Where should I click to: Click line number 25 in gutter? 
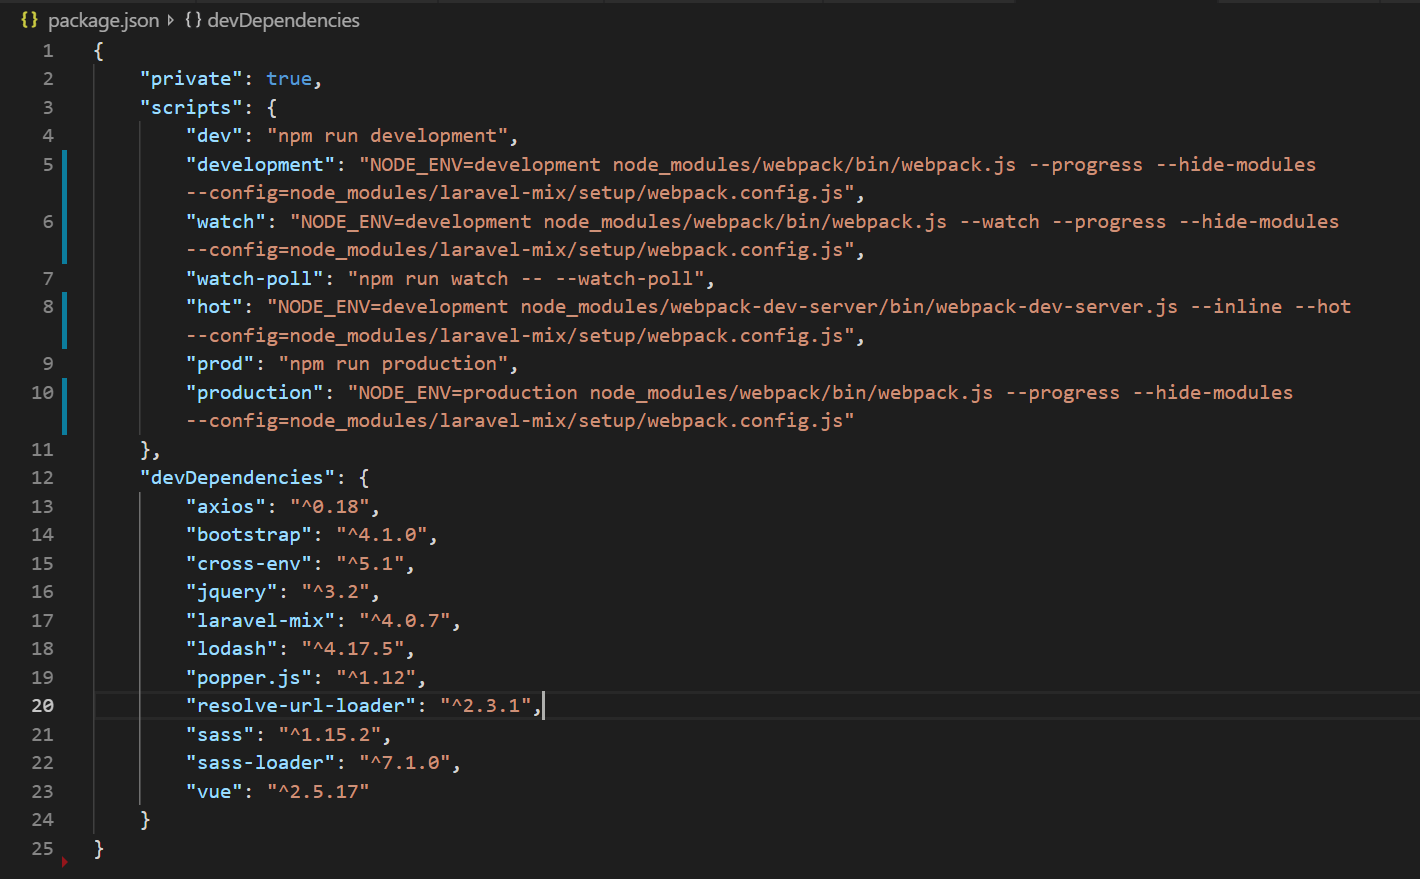click(42, 848)
